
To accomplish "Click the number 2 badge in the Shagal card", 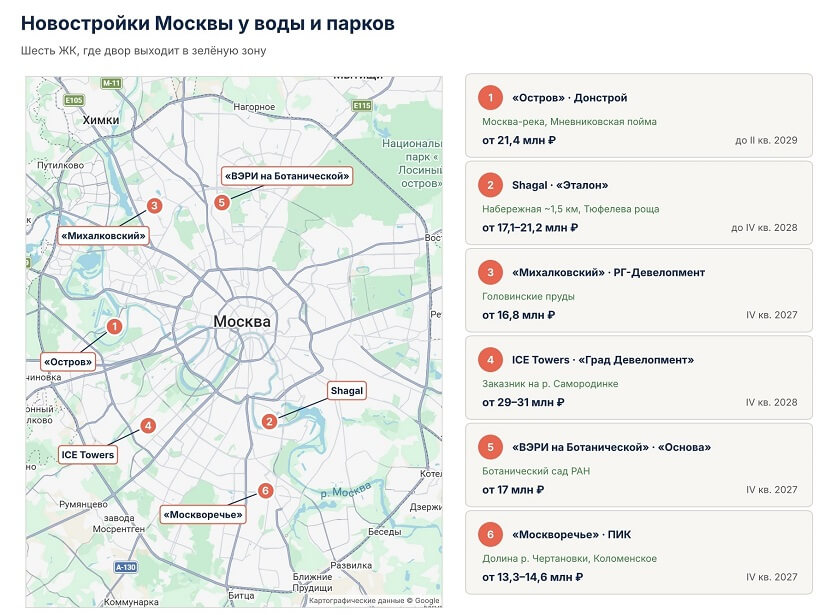I will (490, 185).
